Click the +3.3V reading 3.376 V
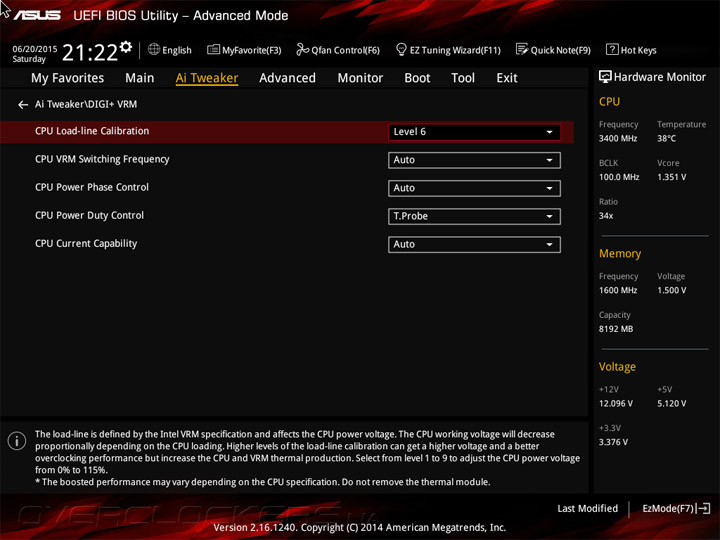 (613, 442)
